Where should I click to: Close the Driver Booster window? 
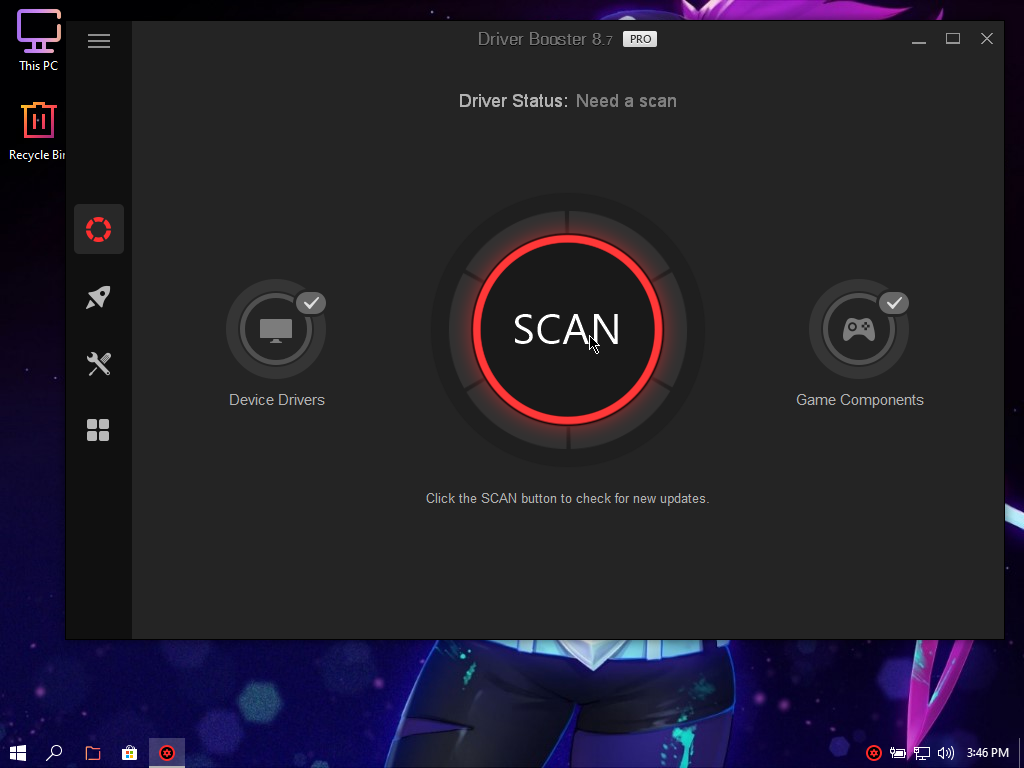click(x=987, y=39)
